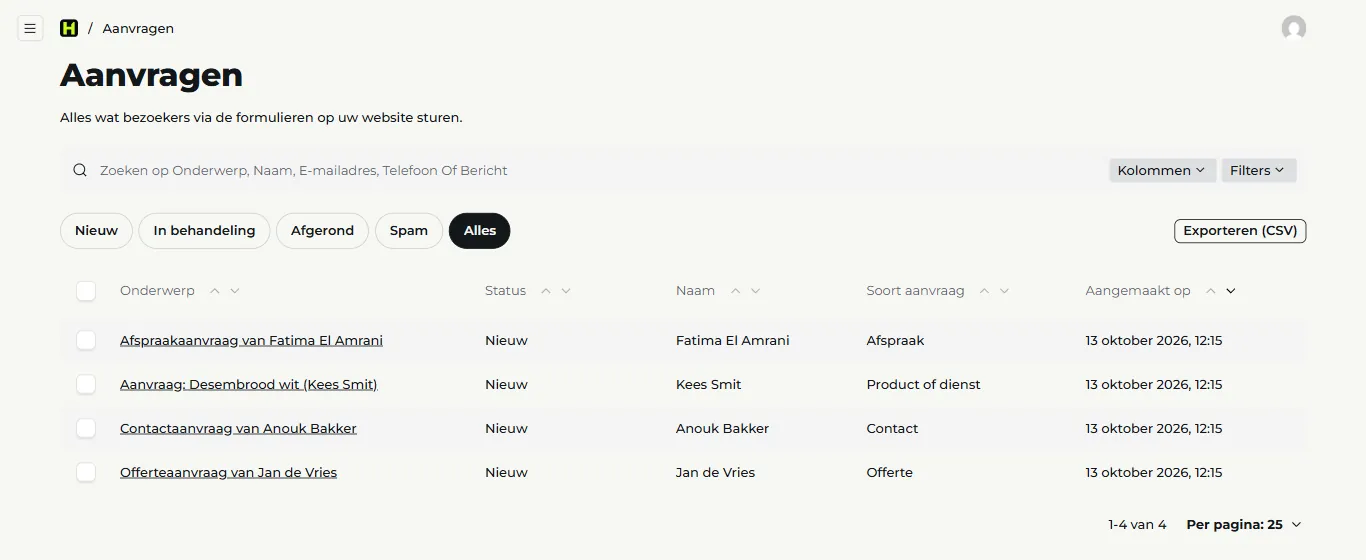This screenshot has height=560, width=1366.
Task: Go to the green H home logo
Action: point(69,28)
